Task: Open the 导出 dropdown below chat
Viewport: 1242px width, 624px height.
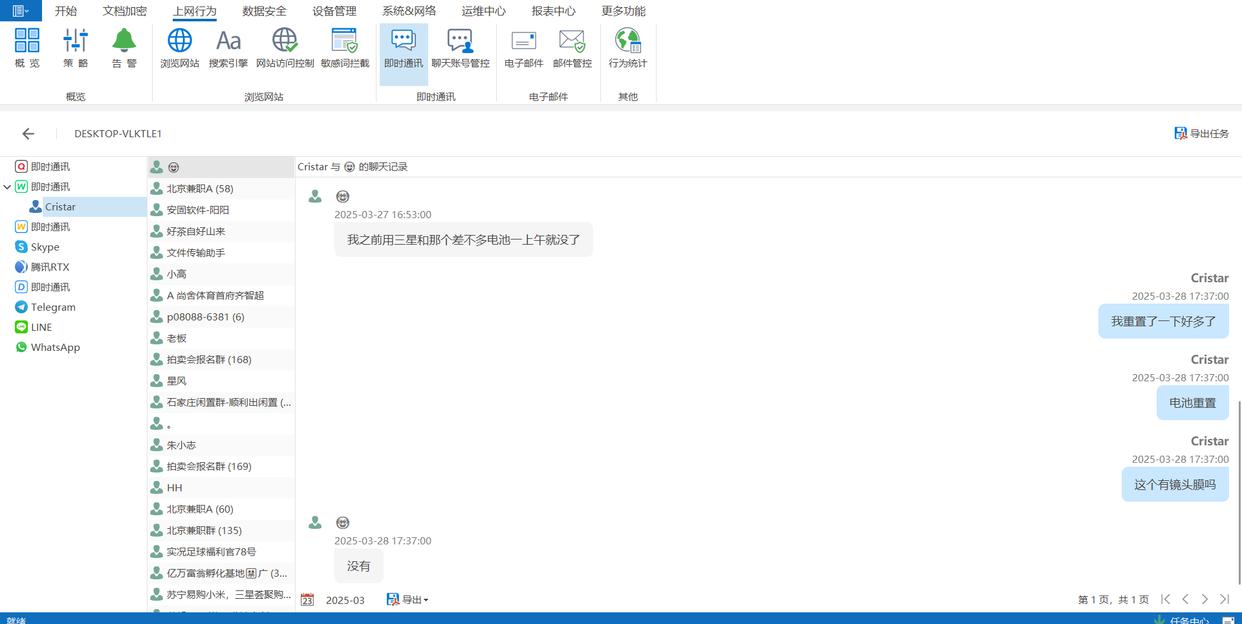Action: click(408, 600)
